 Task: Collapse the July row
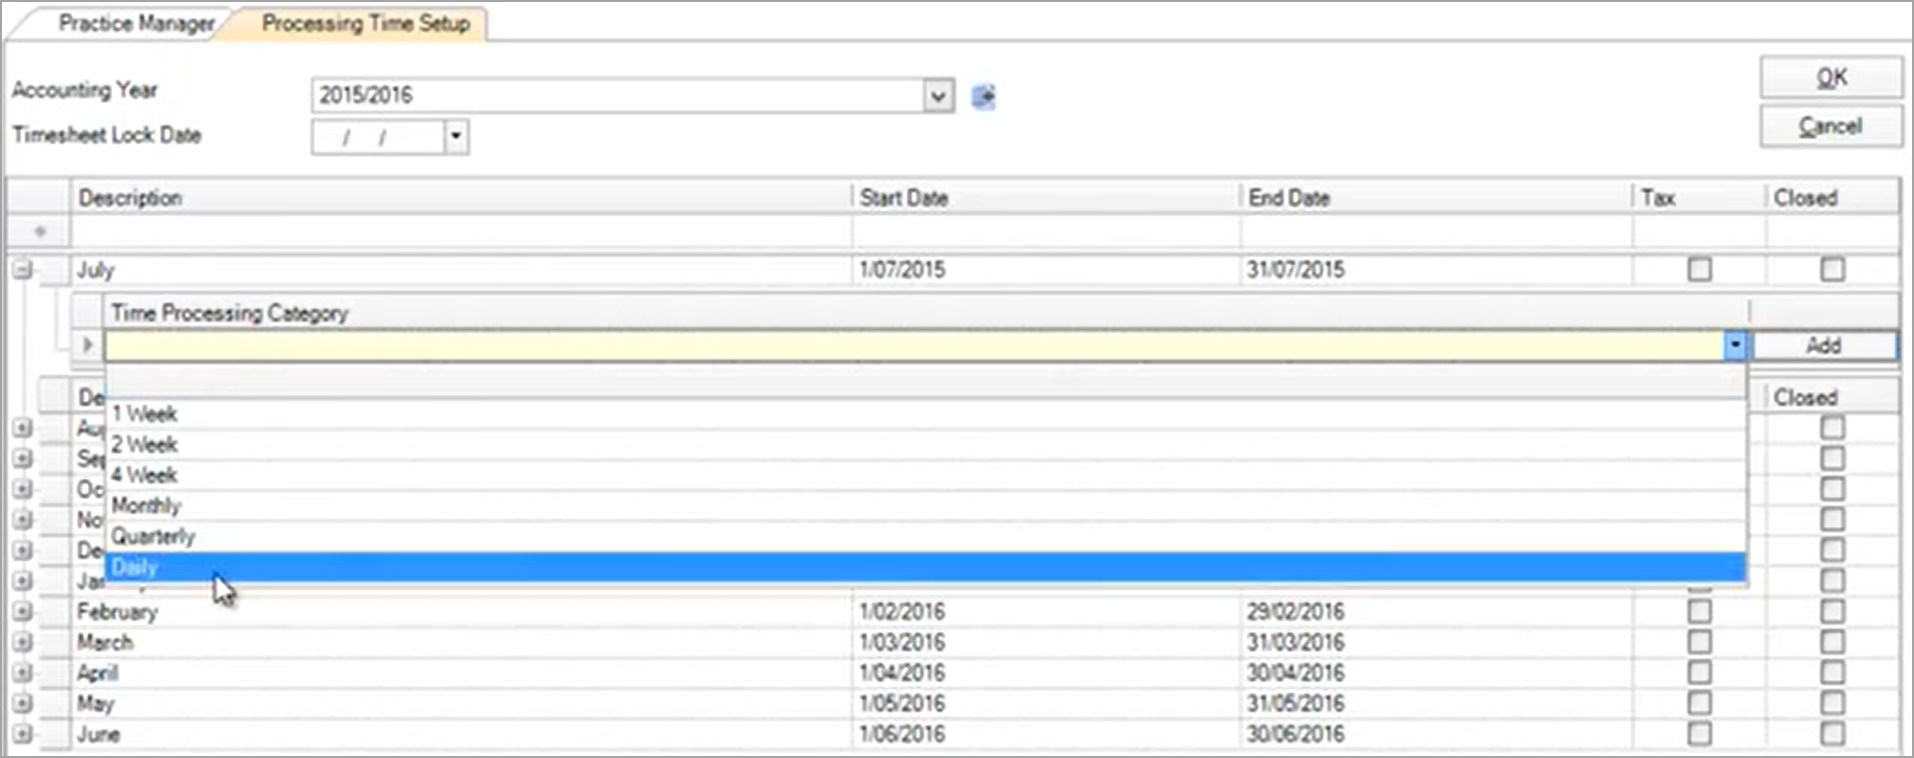coord(22,269)
